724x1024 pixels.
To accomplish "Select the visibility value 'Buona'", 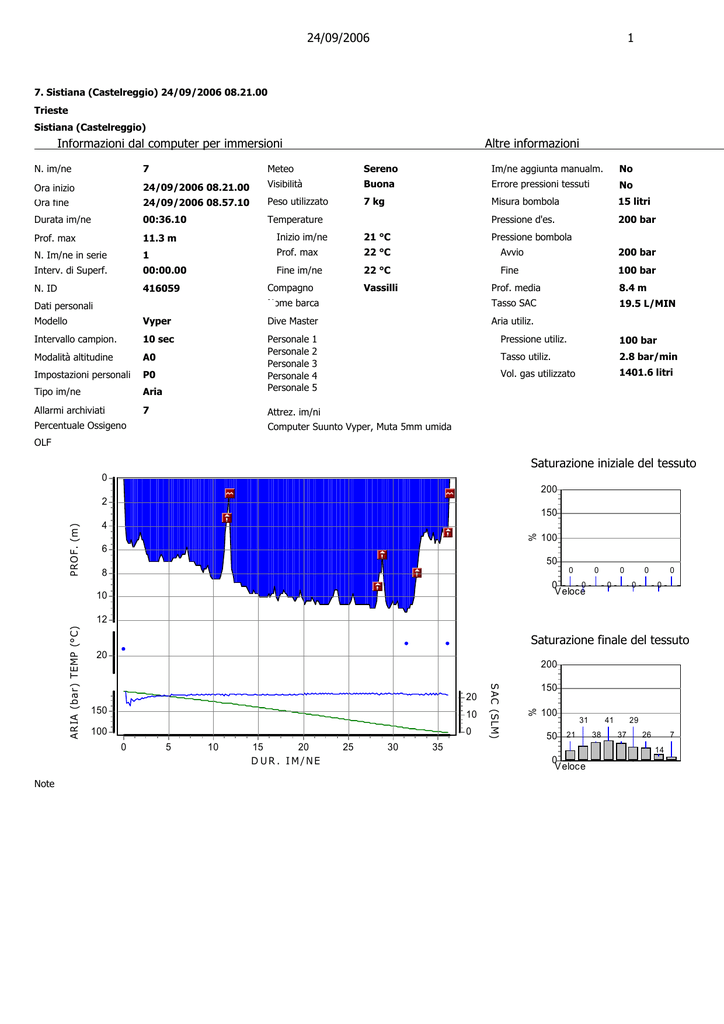I will (x=379, y=184).
